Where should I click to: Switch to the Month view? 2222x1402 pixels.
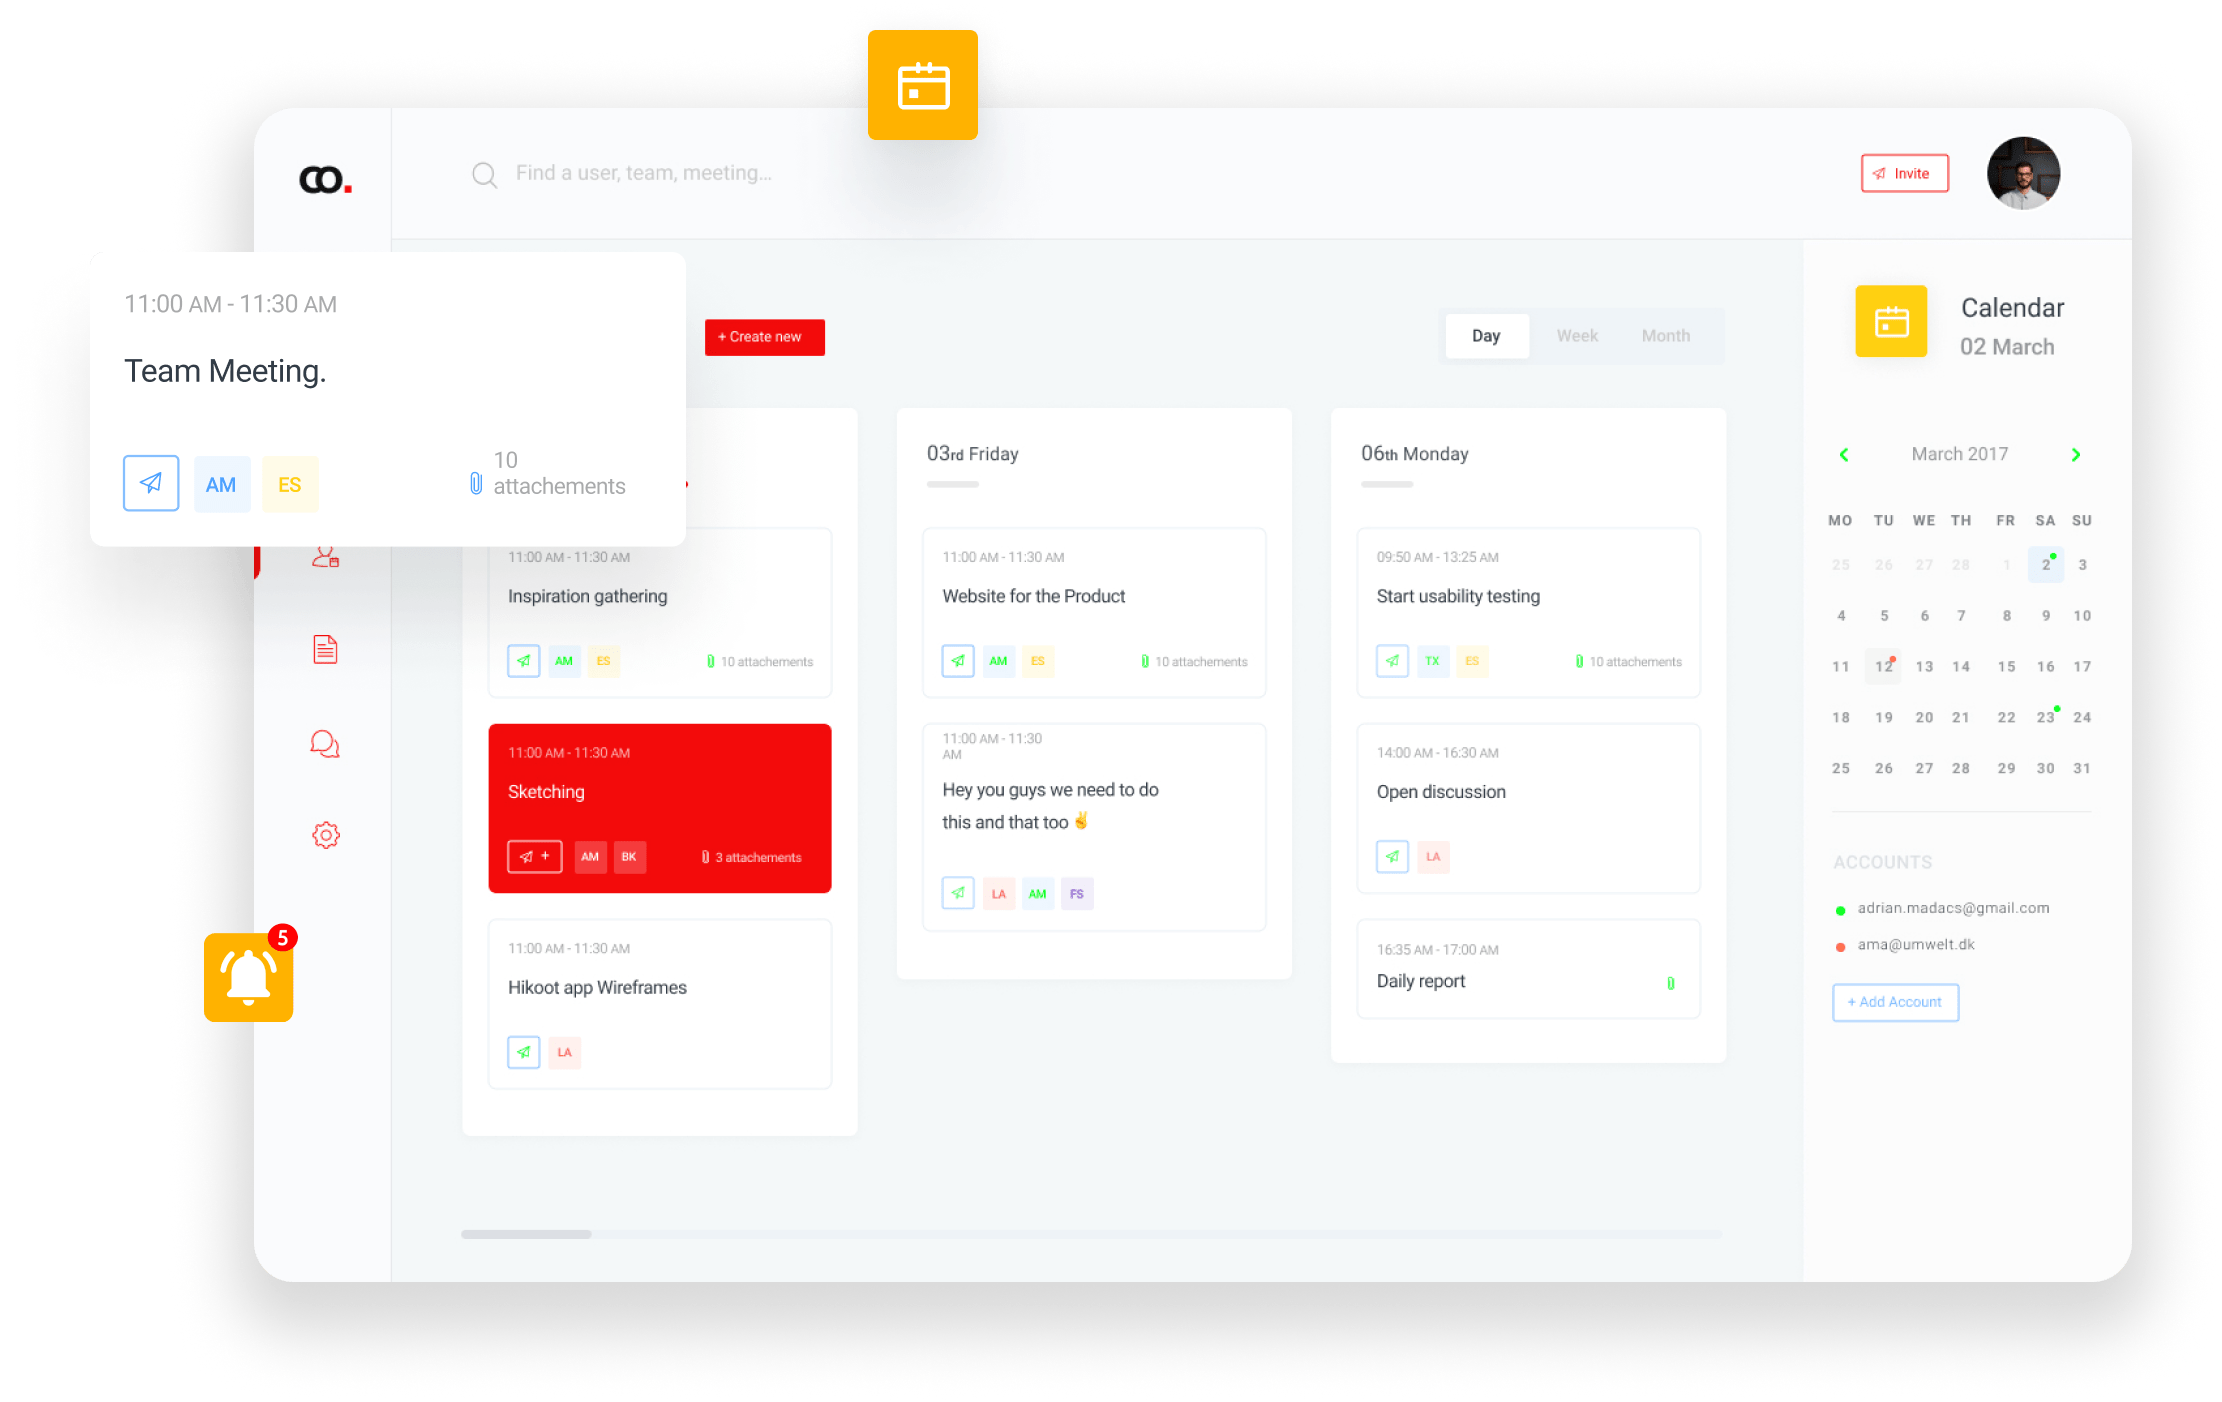(x=1665, y=336)
